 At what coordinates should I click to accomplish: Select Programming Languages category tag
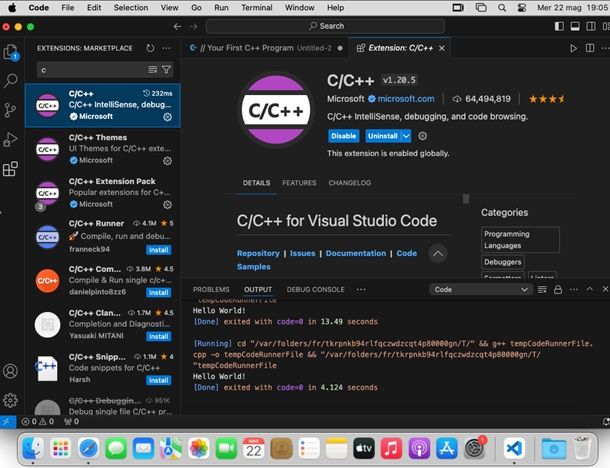(x=520, y=240)
